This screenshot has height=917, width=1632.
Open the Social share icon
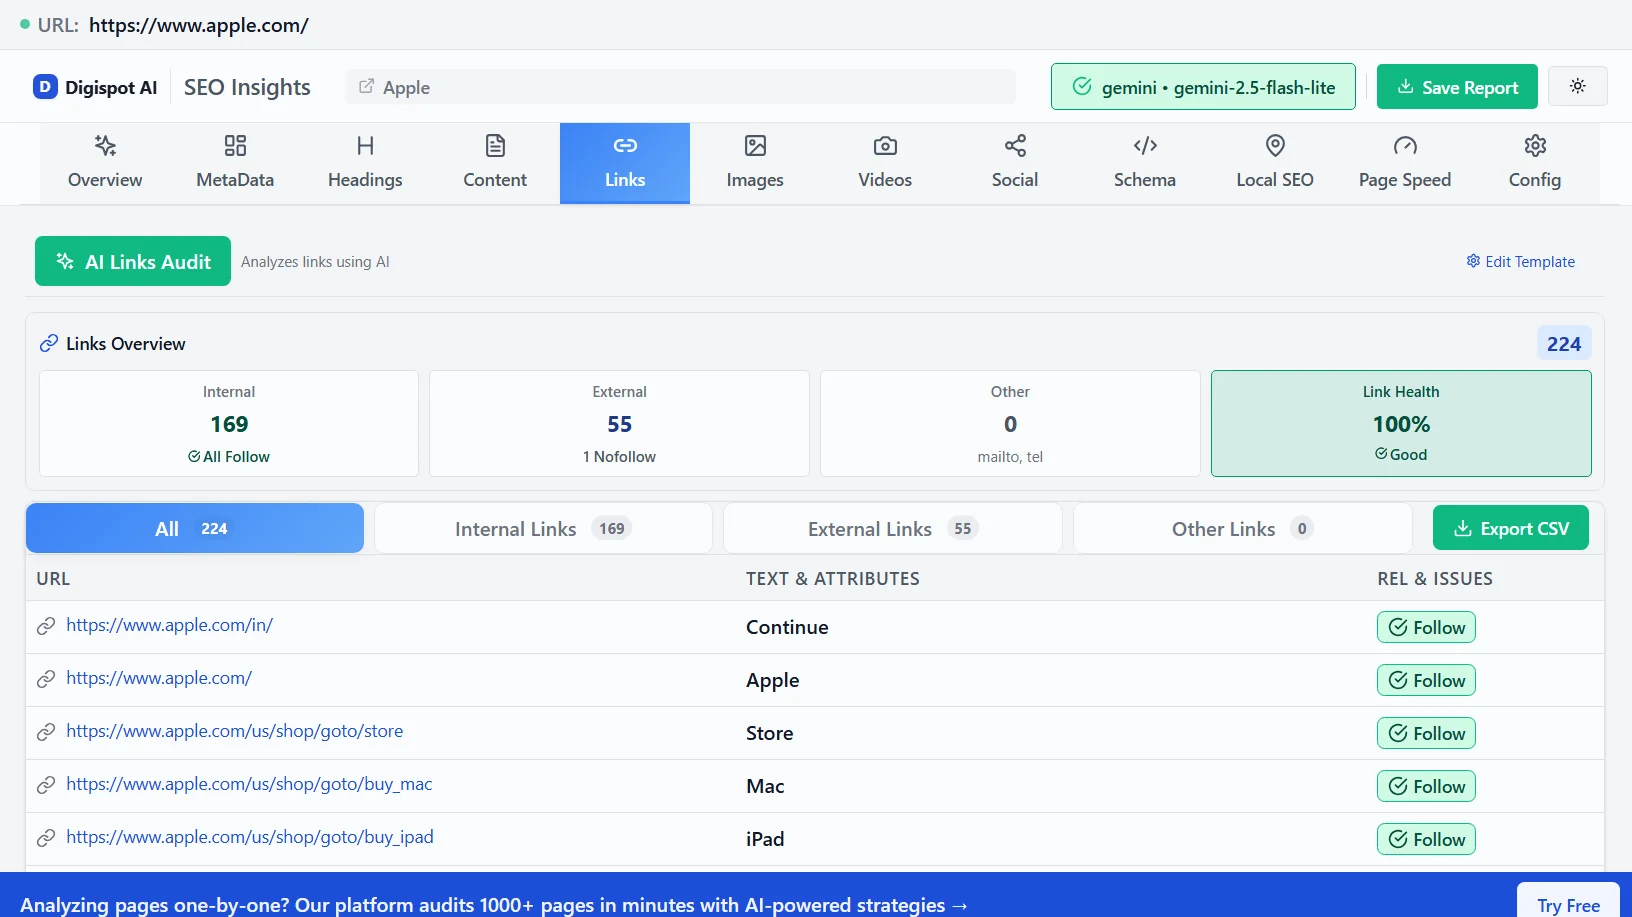[1014, 146]
